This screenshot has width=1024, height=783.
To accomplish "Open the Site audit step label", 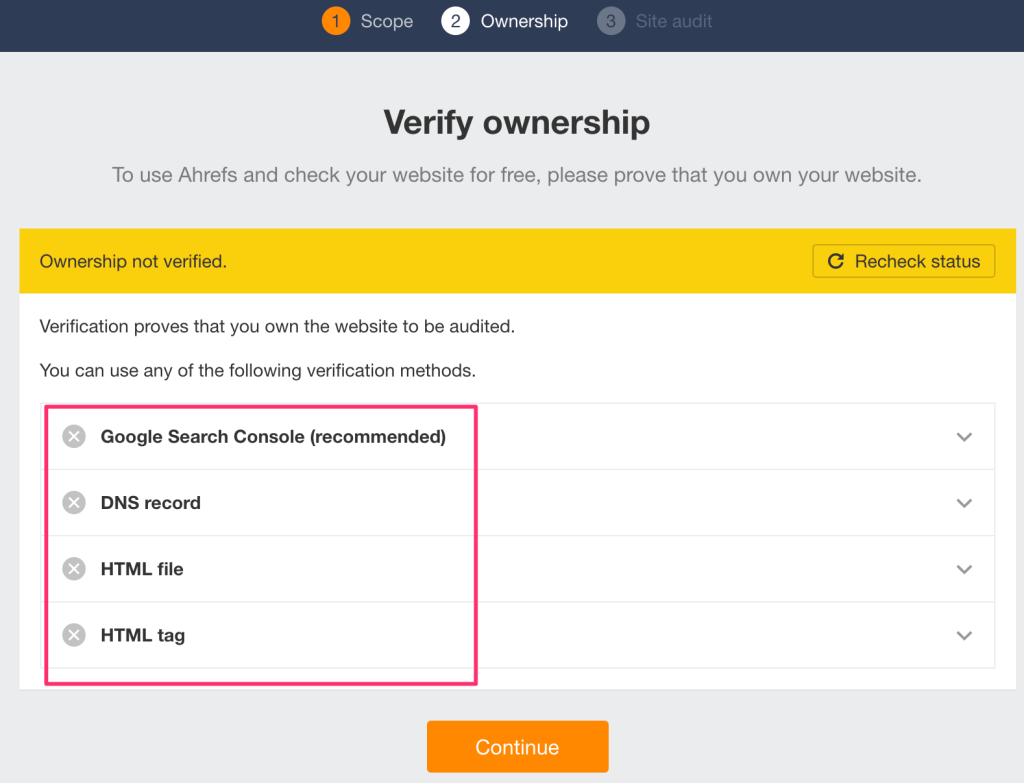I will [x=673, y=21].
